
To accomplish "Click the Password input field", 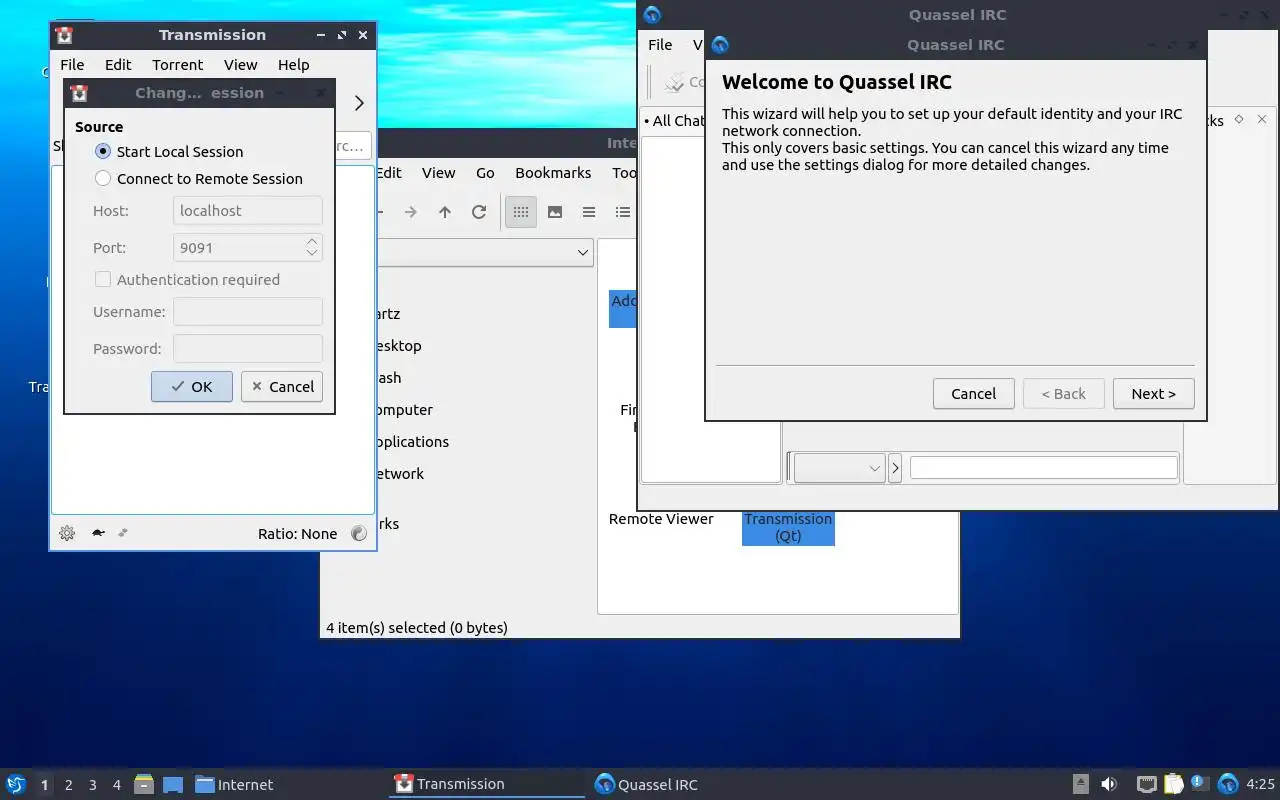I will [248, 349].
